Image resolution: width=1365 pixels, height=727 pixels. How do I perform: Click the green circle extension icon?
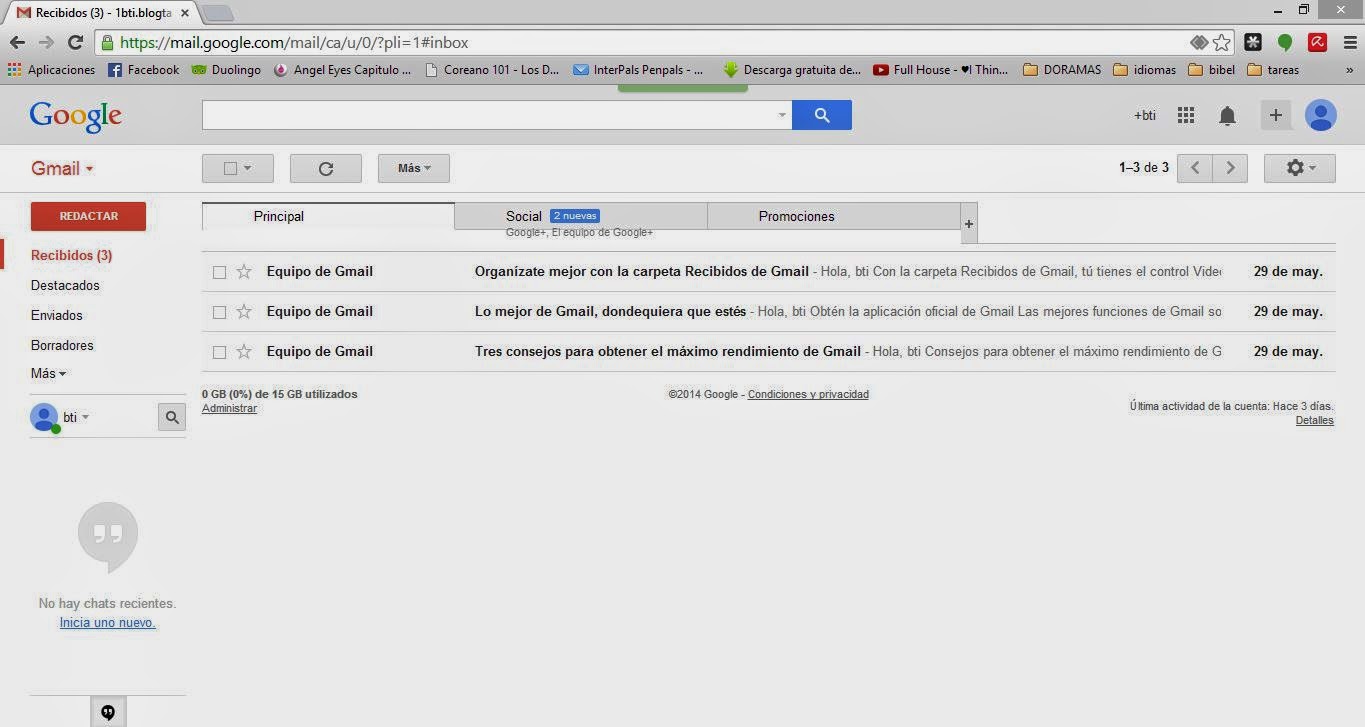(x=1285, y=43)
